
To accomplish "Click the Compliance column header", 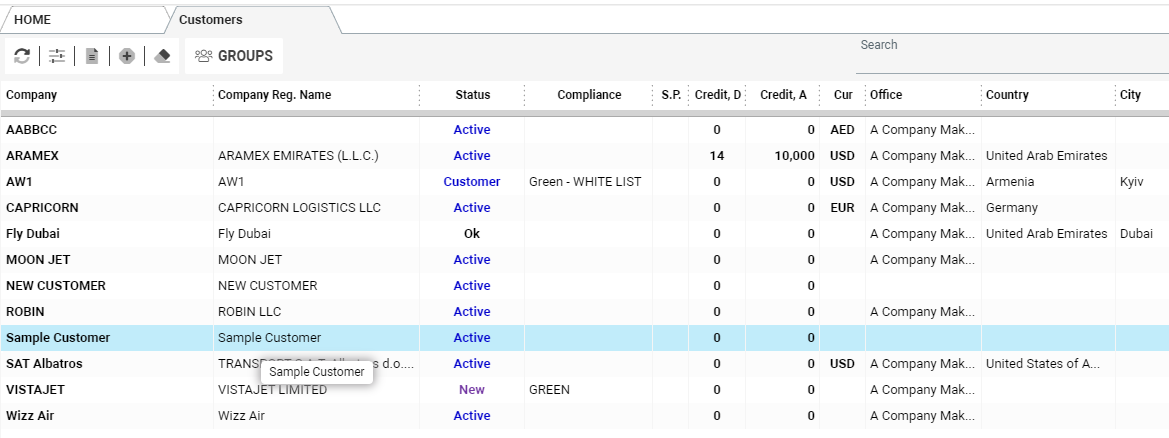I will point(589,95).
